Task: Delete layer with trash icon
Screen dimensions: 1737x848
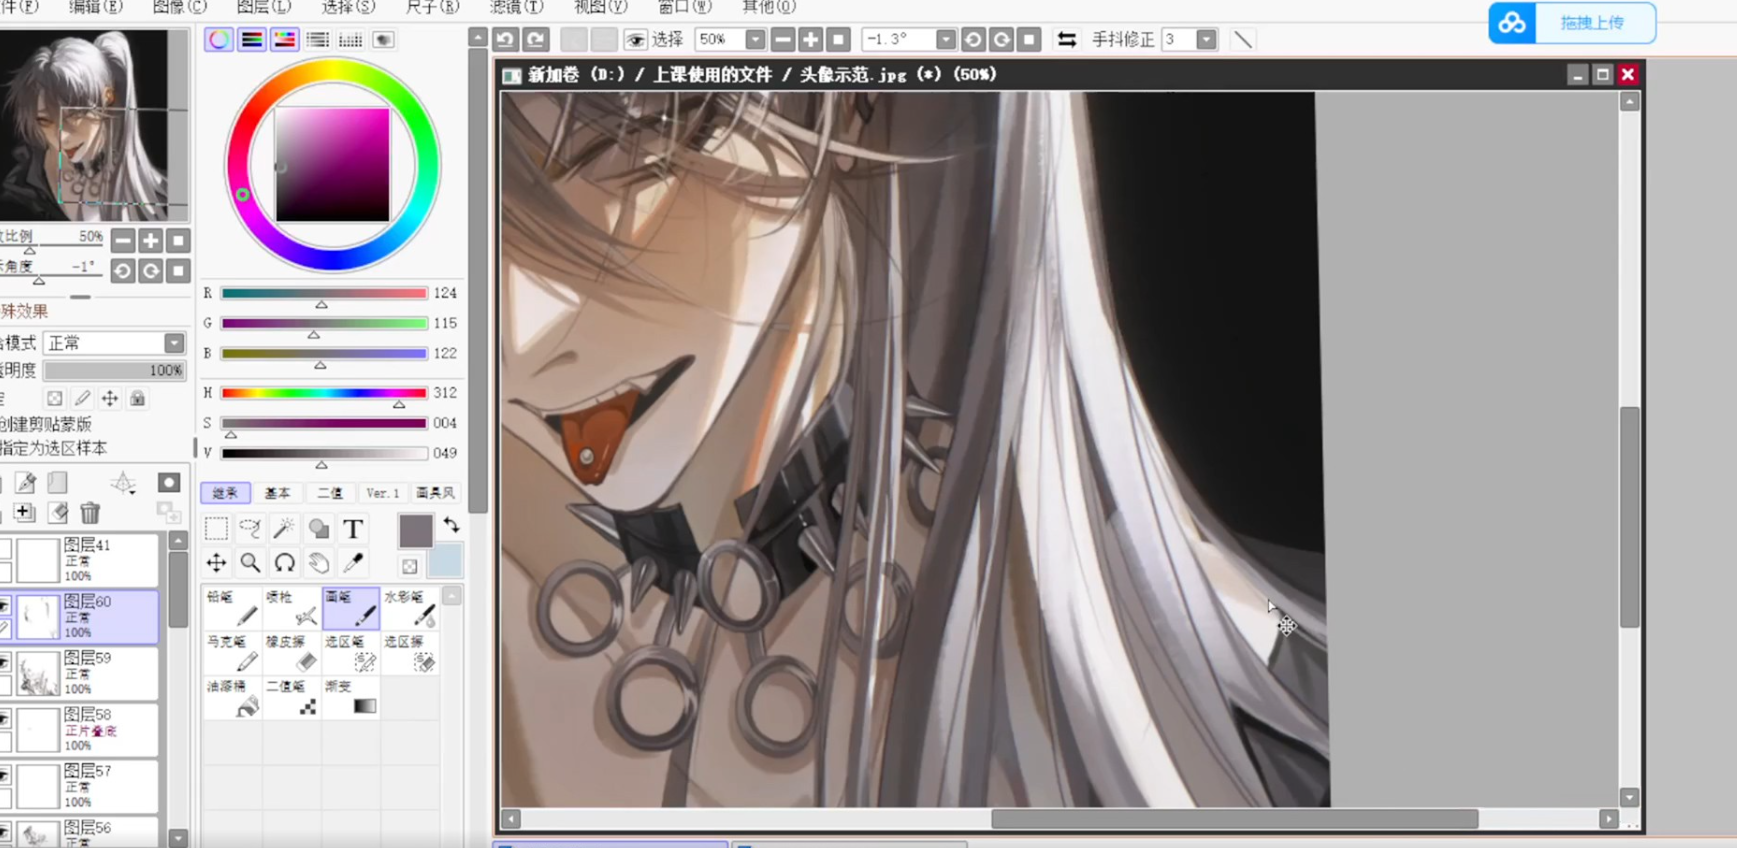Action: [90, 513]
